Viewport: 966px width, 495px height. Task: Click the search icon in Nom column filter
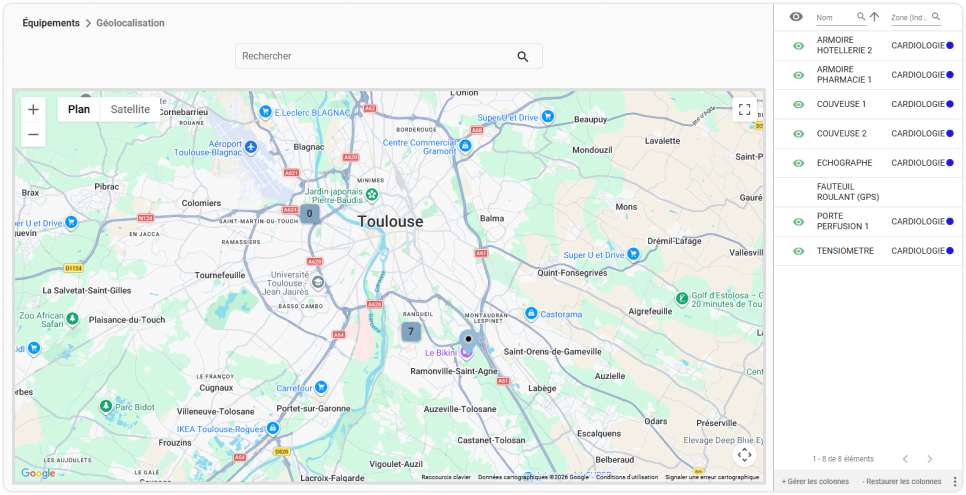861,17
